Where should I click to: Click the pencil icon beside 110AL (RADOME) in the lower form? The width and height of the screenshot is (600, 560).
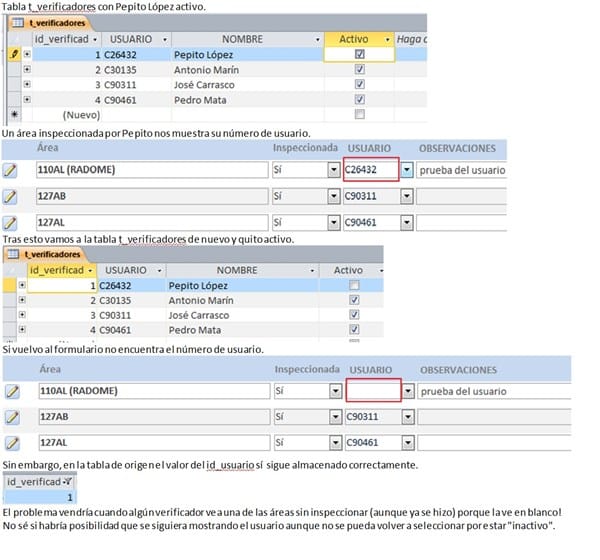coord(12,391)
